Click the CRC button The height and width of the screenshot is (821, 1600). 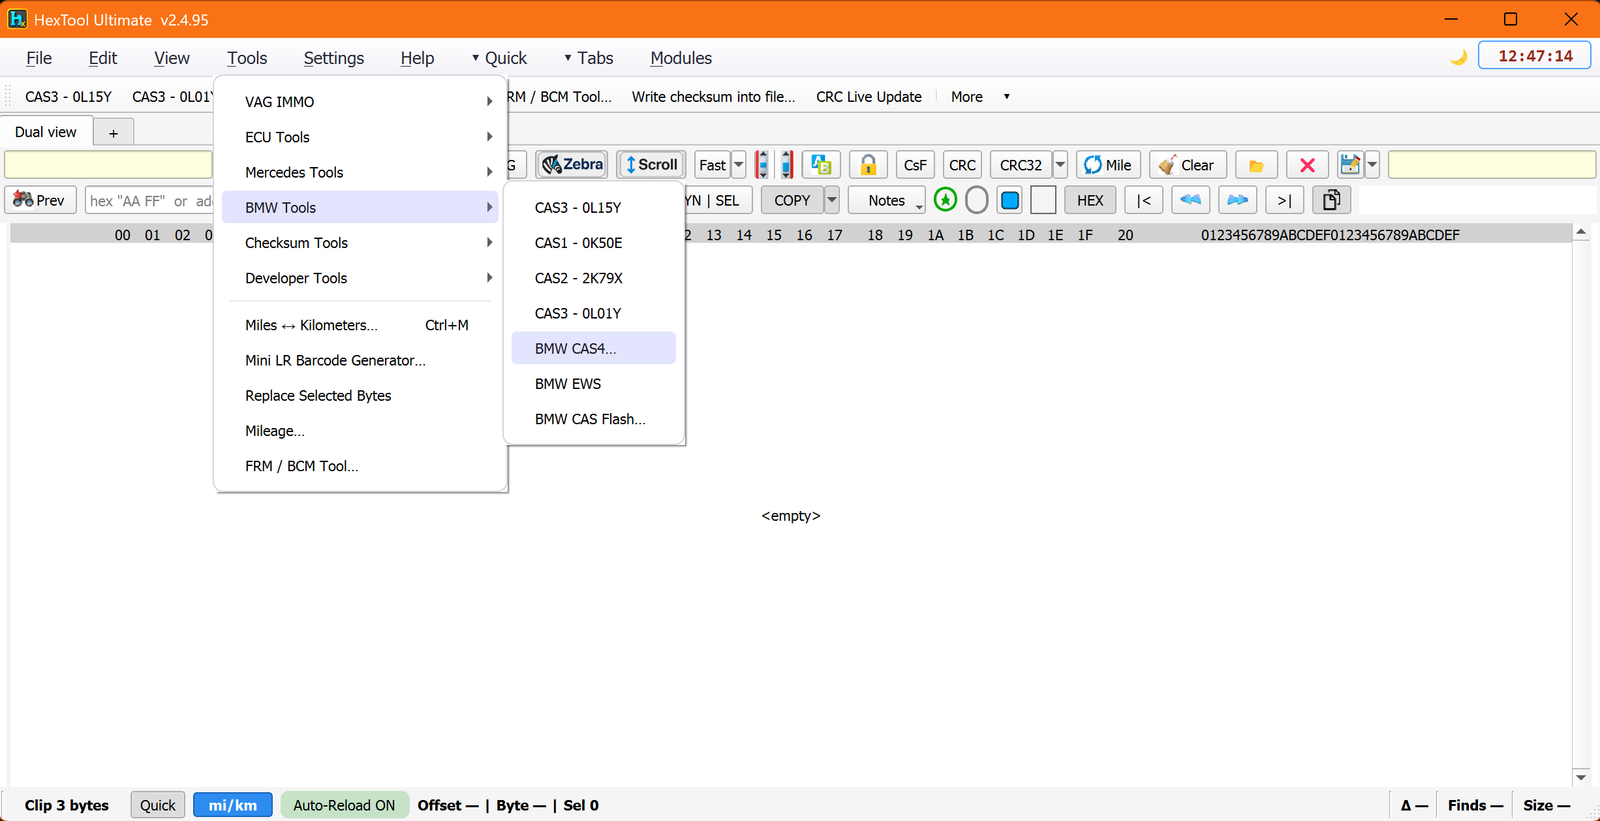tap(962, 165)
